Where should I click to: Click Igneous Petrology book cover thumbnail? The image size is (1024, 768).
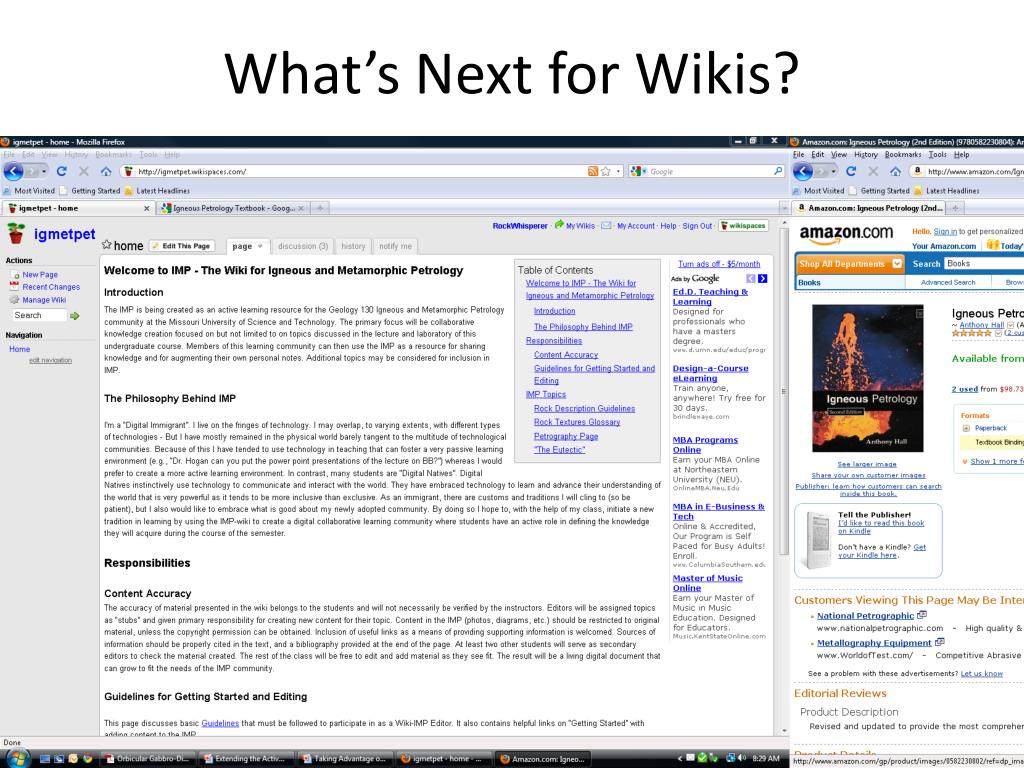point(867,378)
